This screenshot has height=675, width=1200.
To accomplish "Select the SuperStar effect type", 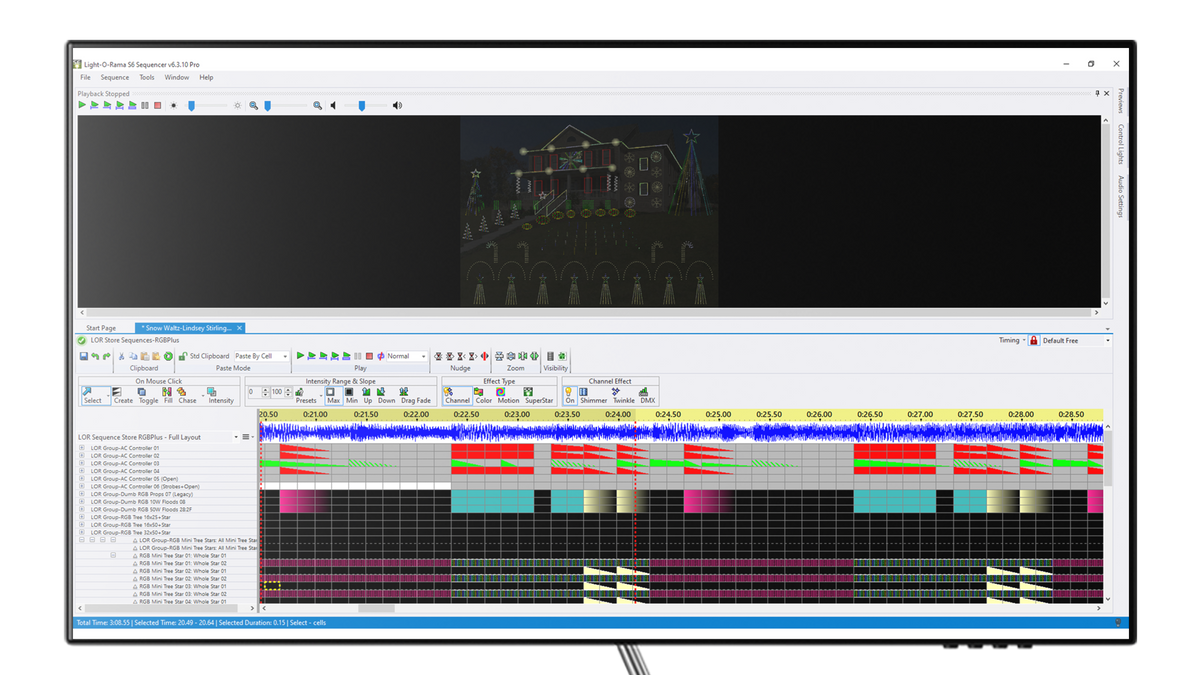I will click(539, 395).
